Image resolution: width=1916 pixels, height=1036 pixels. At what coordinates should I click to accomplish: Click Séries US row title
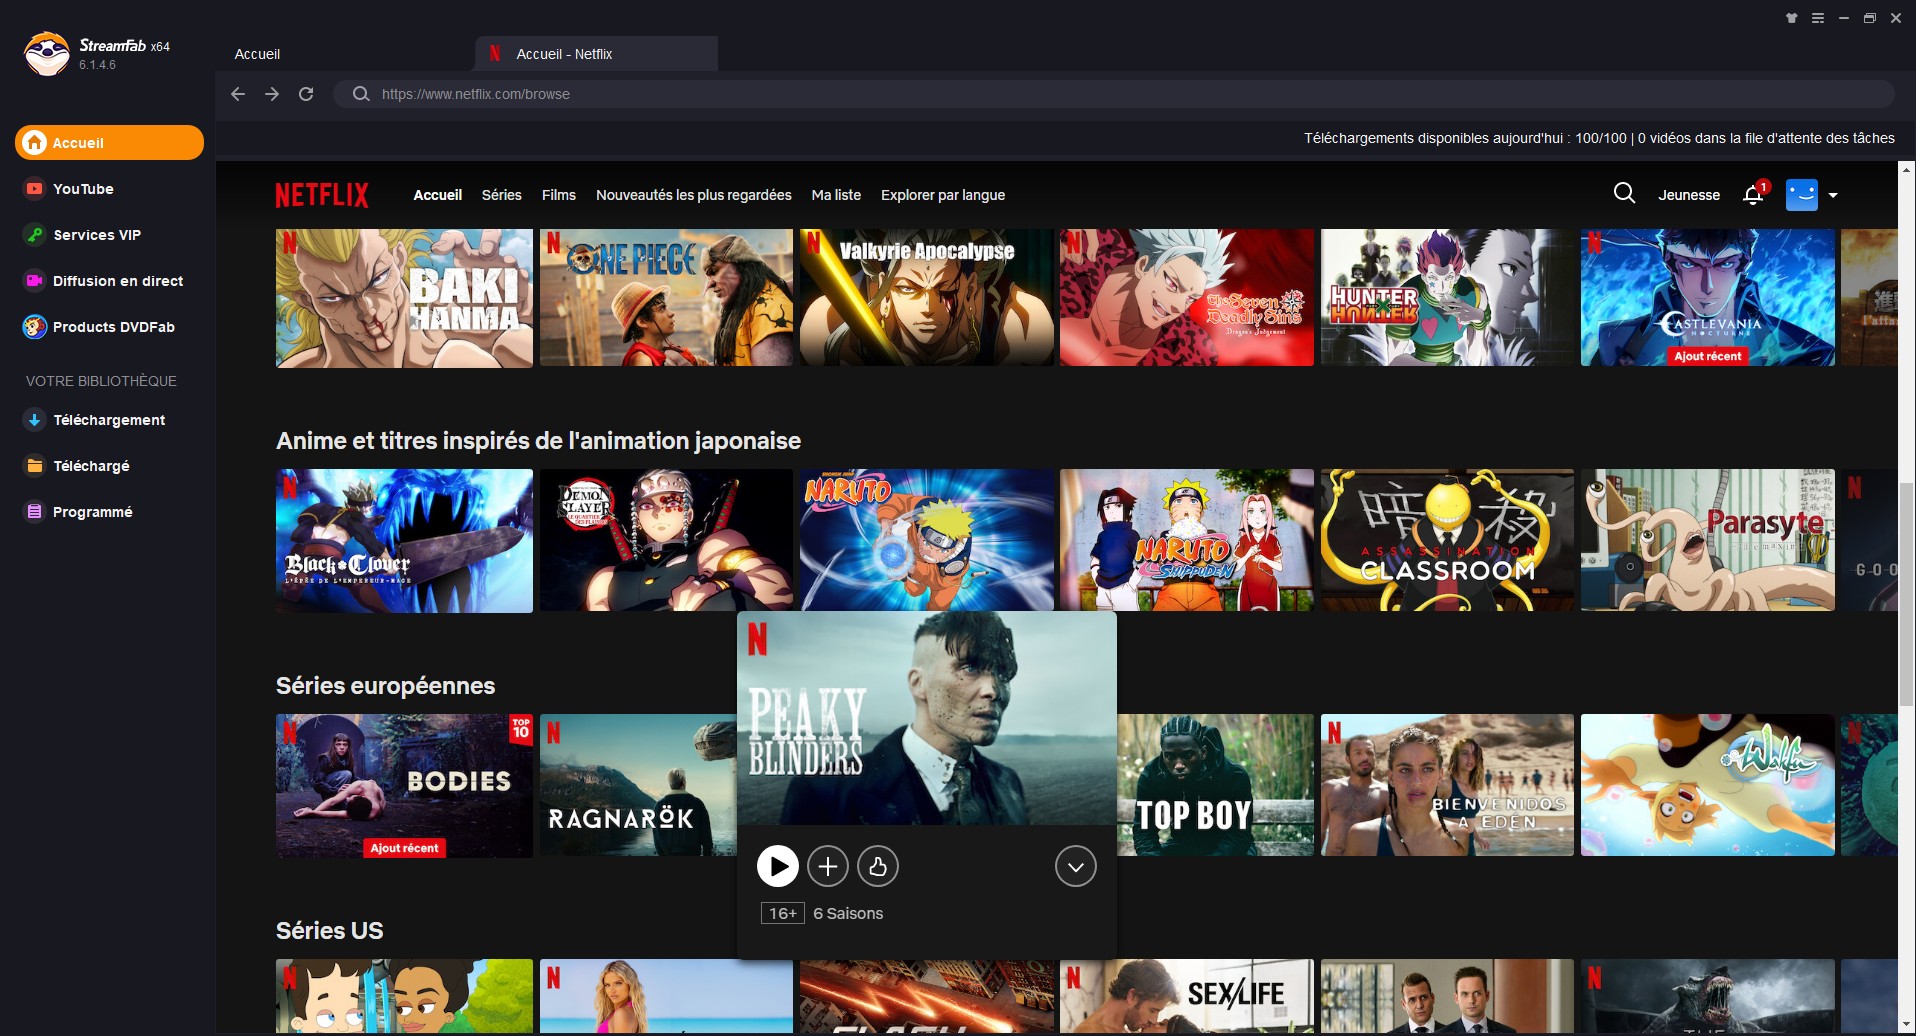tap(329, 931)
